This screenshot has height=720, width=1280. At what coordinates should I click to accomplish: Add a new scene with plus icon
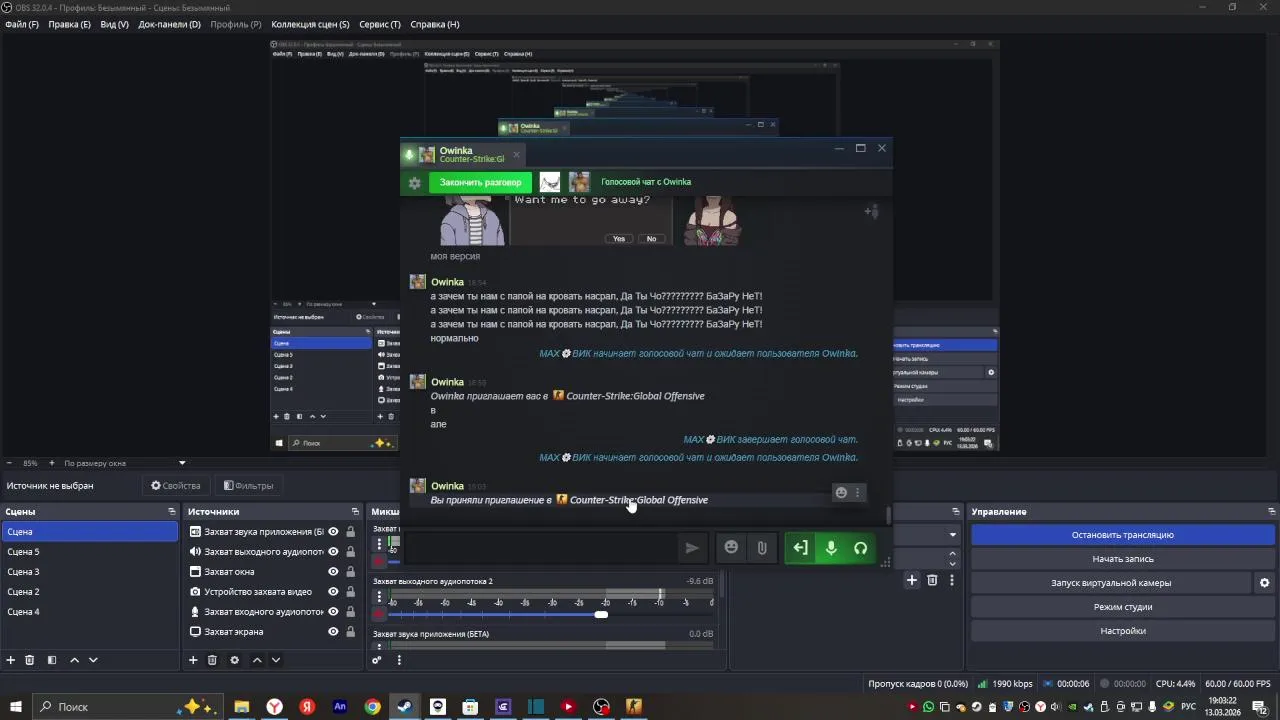click(x=11, y=660)
